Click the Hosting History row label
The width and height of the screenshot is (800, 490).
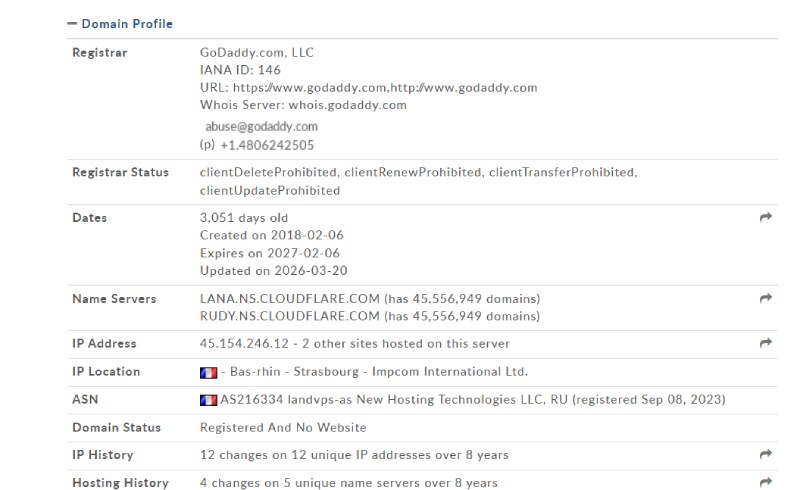pyautogui.click(x=120, y=483)
